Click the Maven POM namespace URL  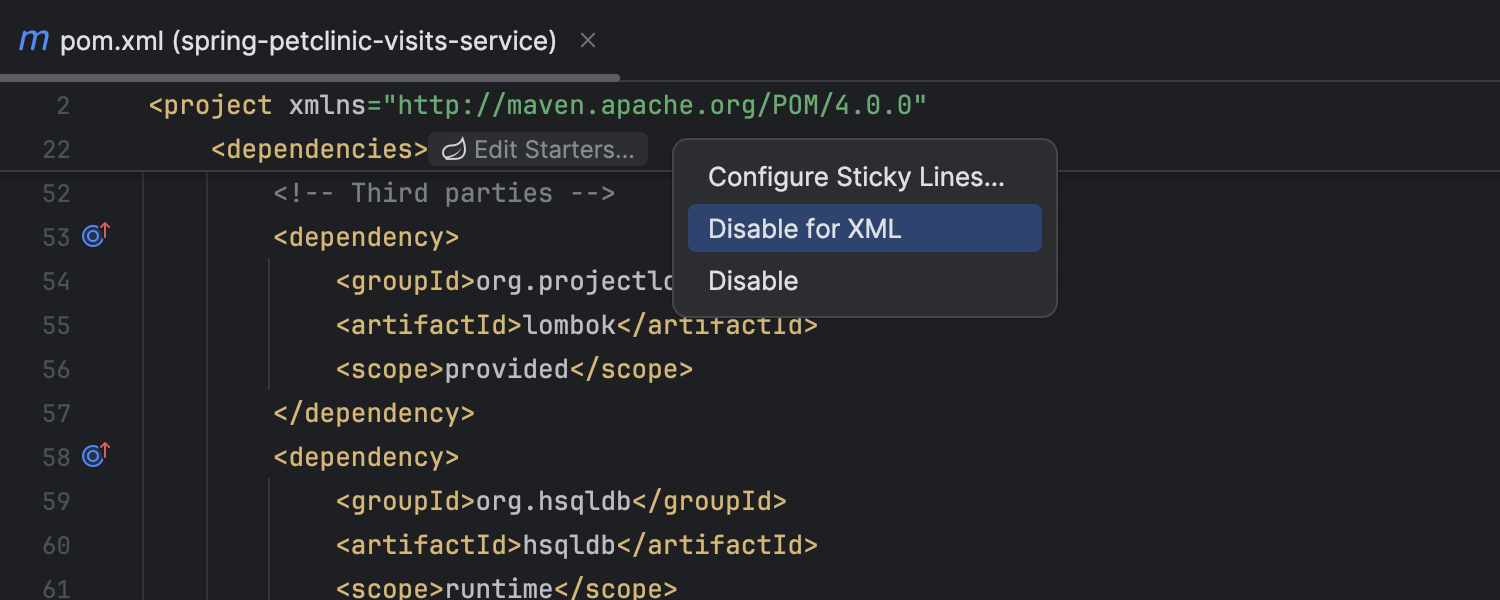(656, 105)
